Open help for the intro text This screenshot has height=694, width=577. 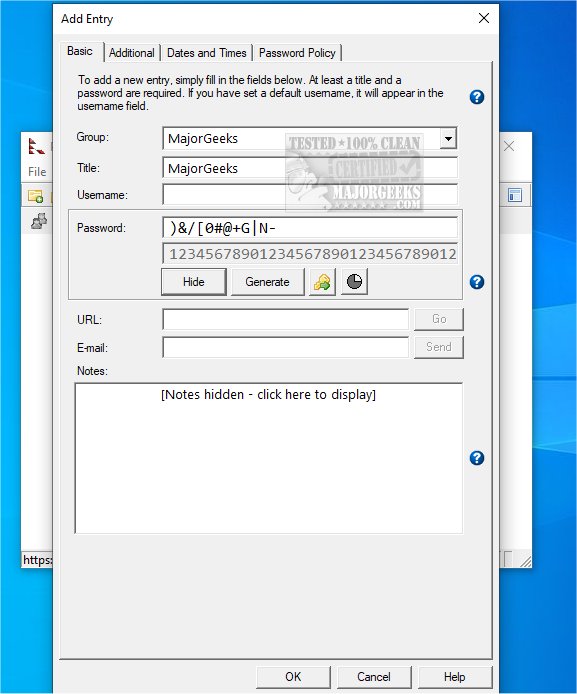tap(477, 97)
